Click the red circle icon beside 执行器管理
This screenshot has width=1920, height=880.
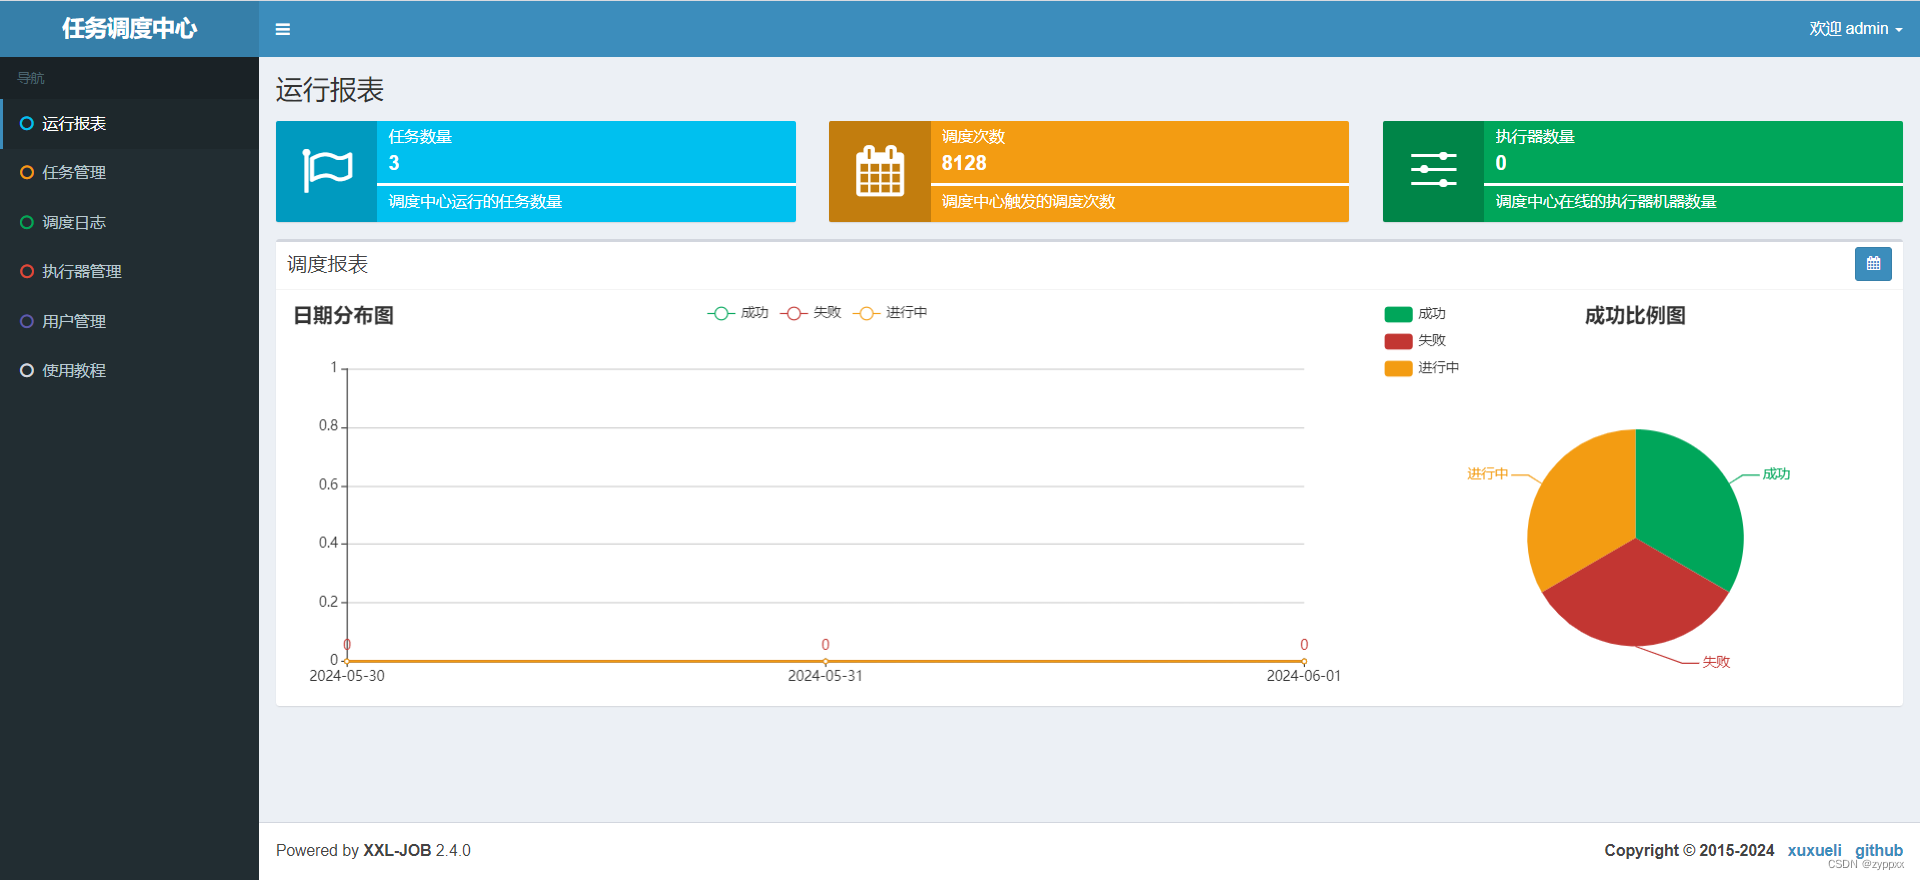pos(27,271)
